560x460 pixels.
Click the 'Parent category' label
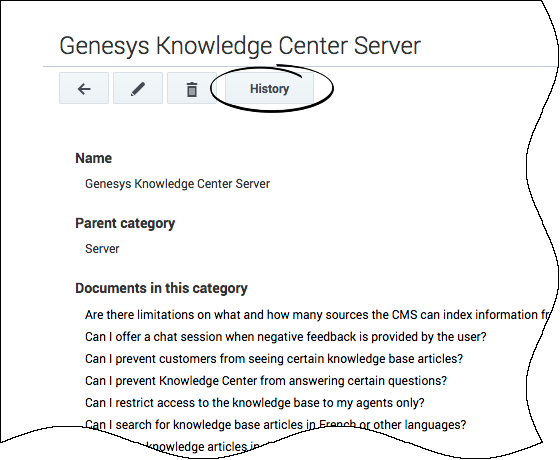click(x=125, y=224)
